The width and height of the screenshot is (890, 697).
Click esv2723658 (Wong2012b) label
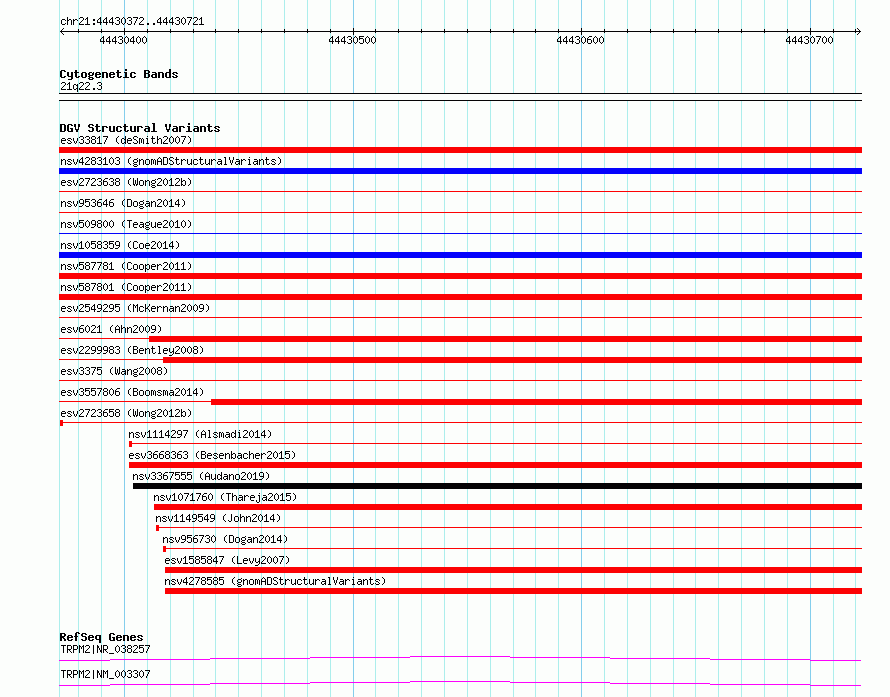126,413
